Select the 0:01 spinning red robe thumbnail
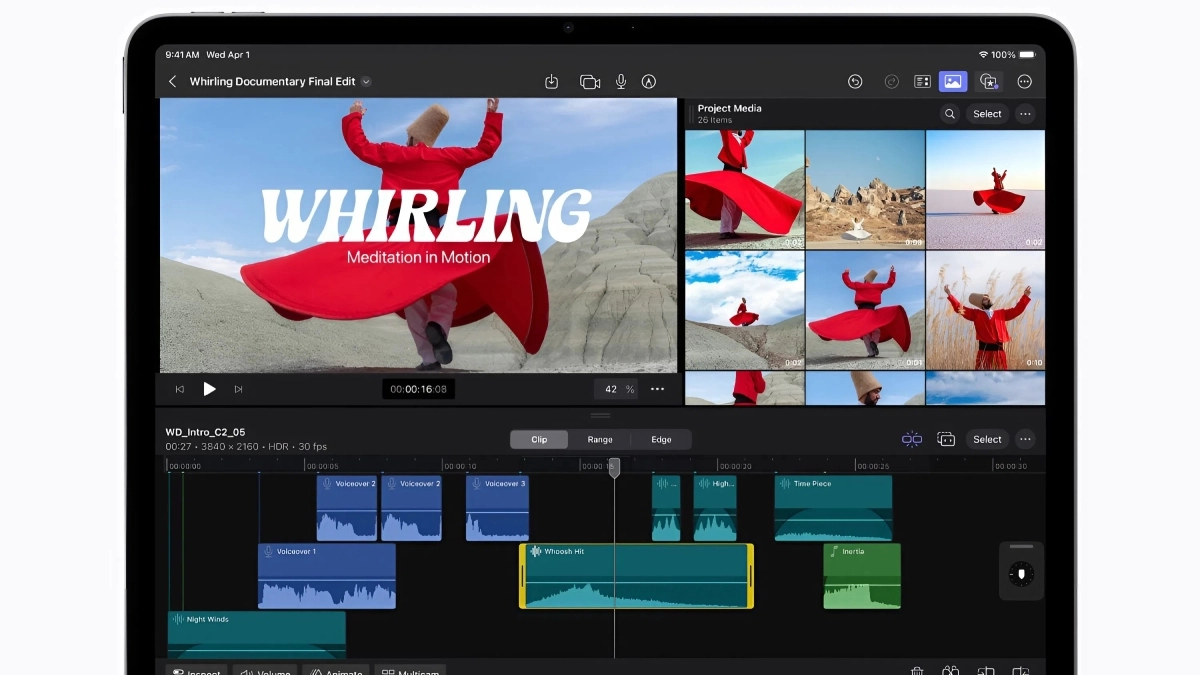1200x675 pixels. 866,310
